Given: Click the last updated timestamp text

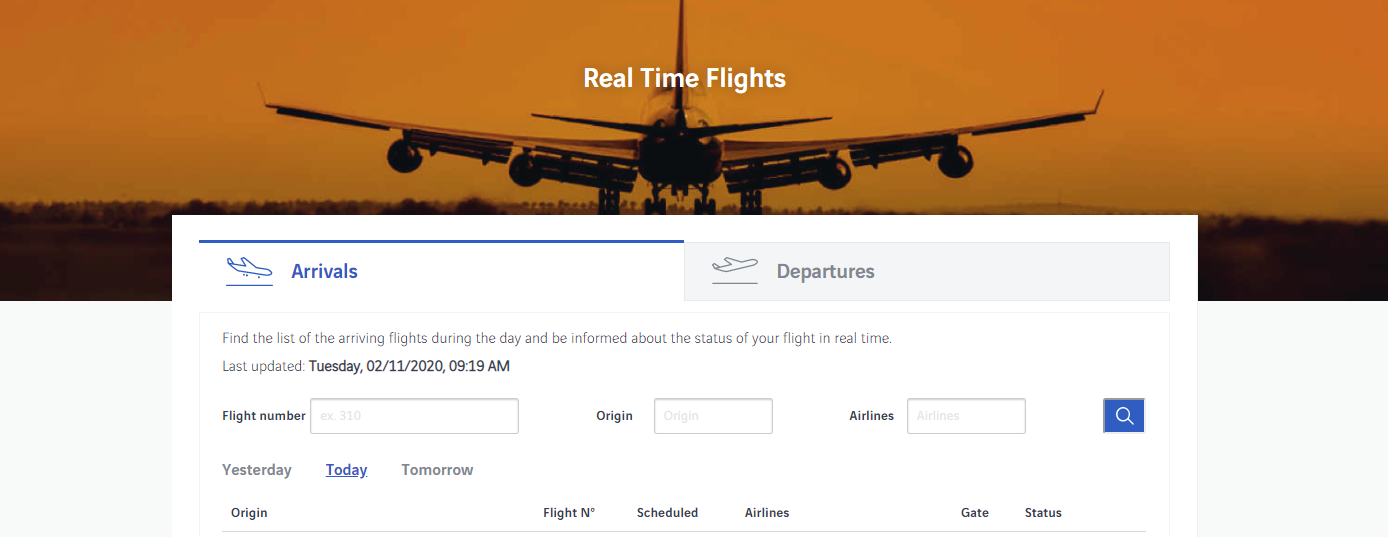Looking at the screenshot, I should pos(409,366).
